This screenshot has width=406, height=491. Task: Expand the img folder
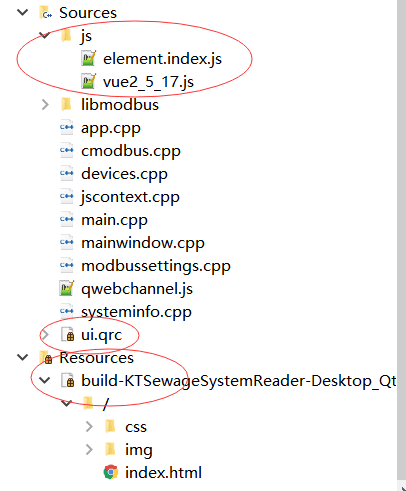[x=89, y=449]
